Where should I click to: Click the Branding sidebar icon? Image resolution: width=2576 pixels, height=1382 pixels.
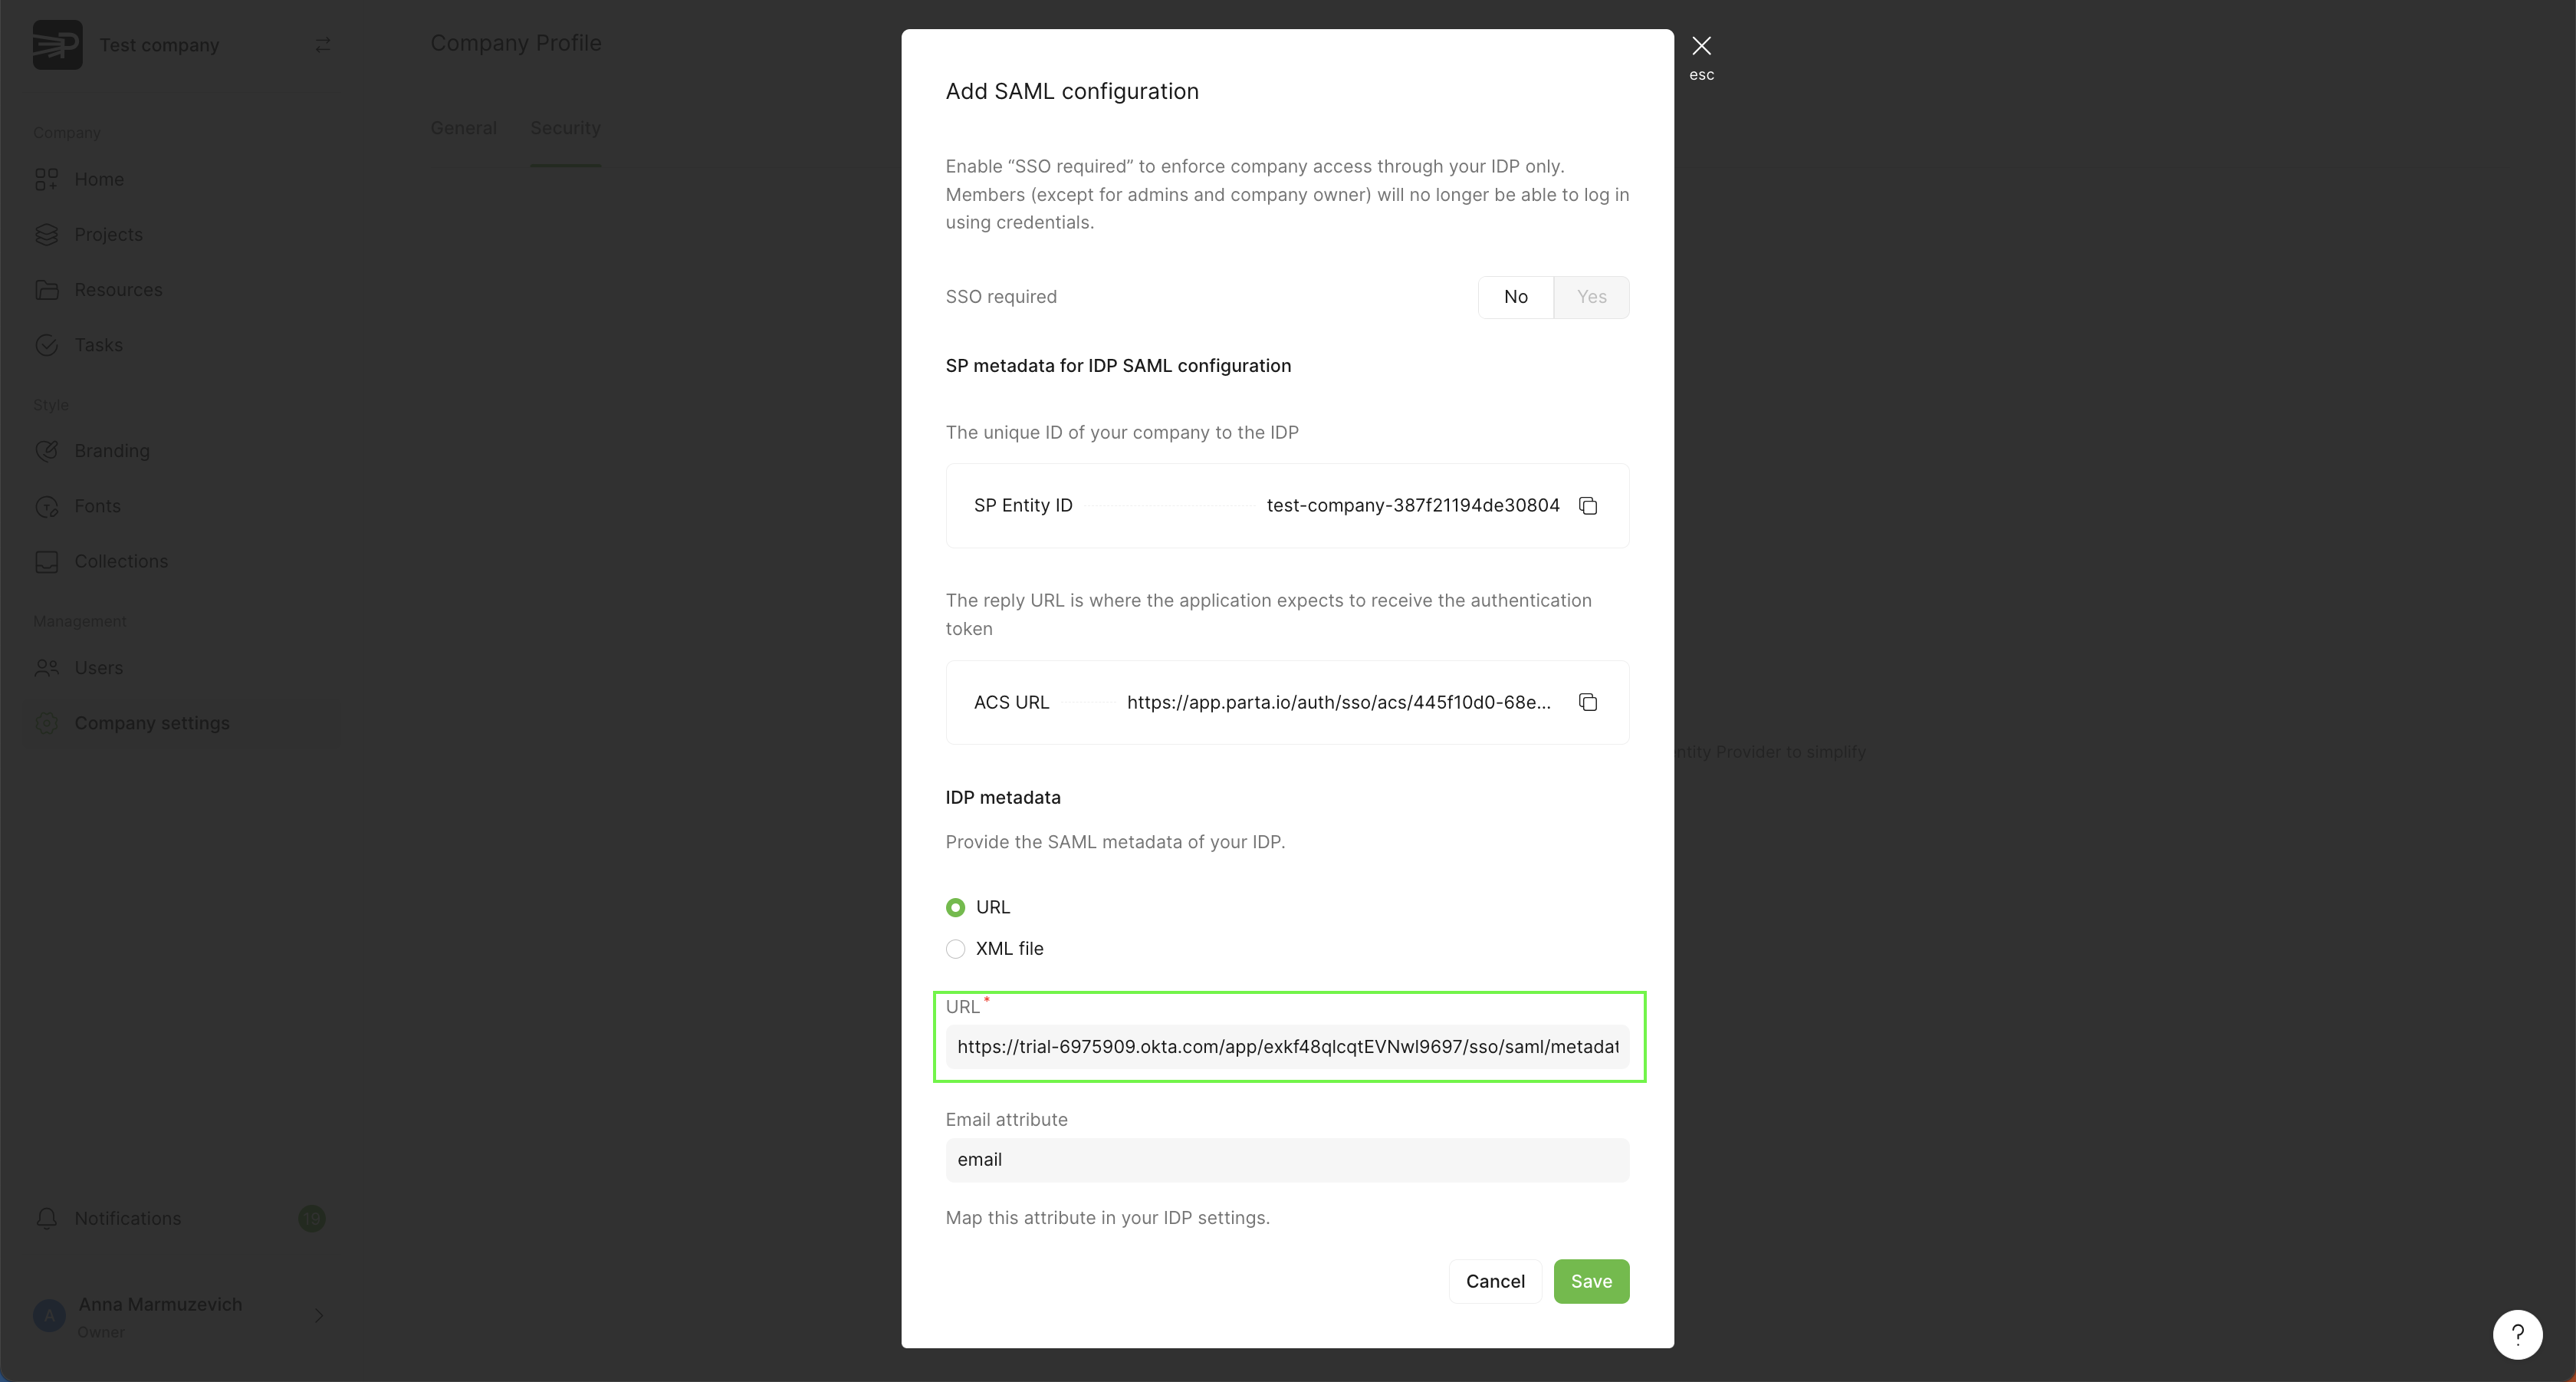pyautogui.click(x=47, y=451)
